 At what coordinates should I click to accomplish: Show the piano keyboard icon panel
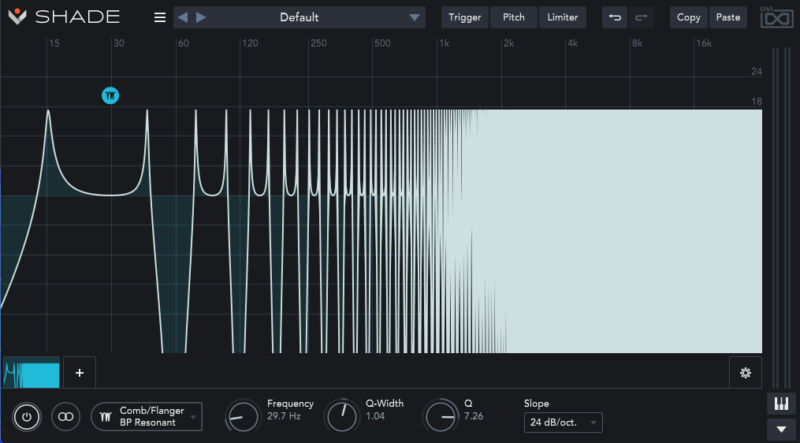pyautogui.click(x=781, y=404)
